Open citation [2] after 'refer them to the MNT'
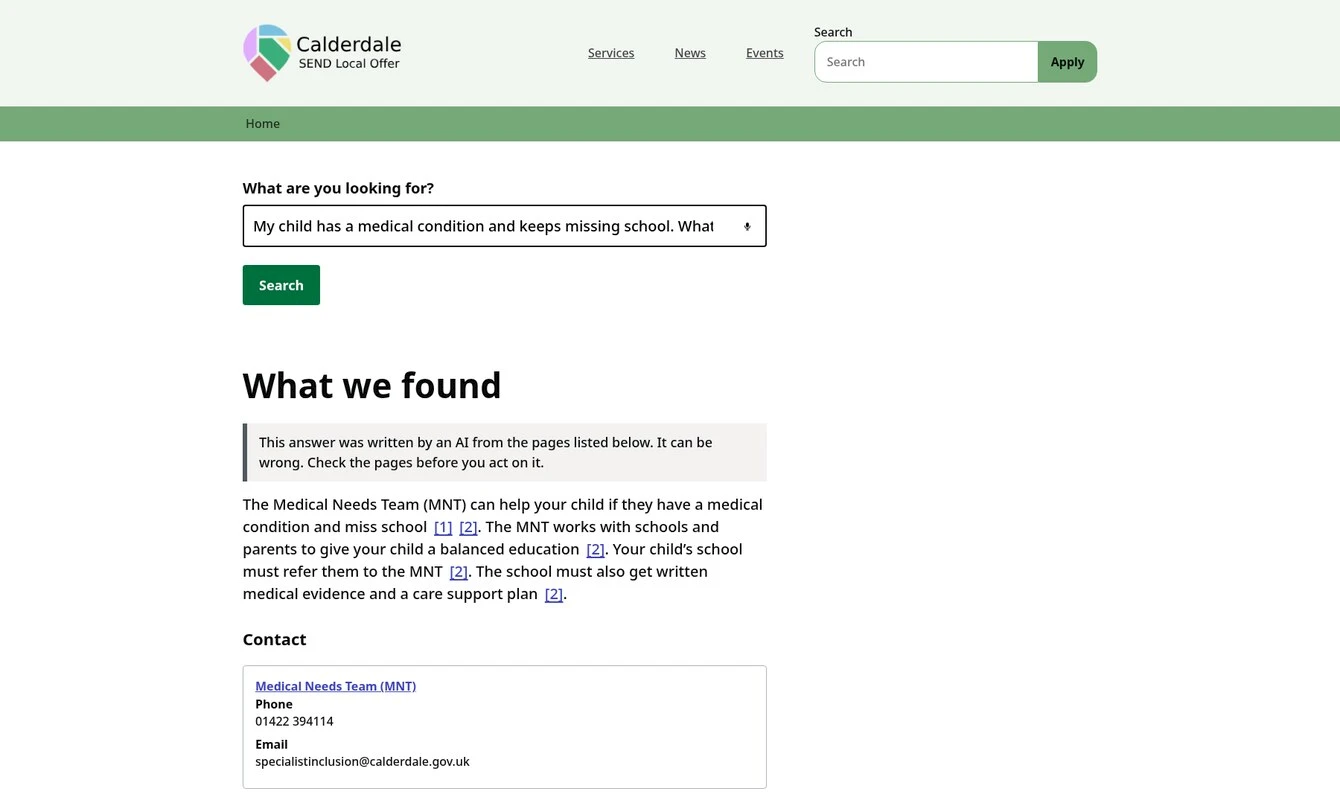The height and width of the screenshot is (806, 1340). (x=459, y=572)
